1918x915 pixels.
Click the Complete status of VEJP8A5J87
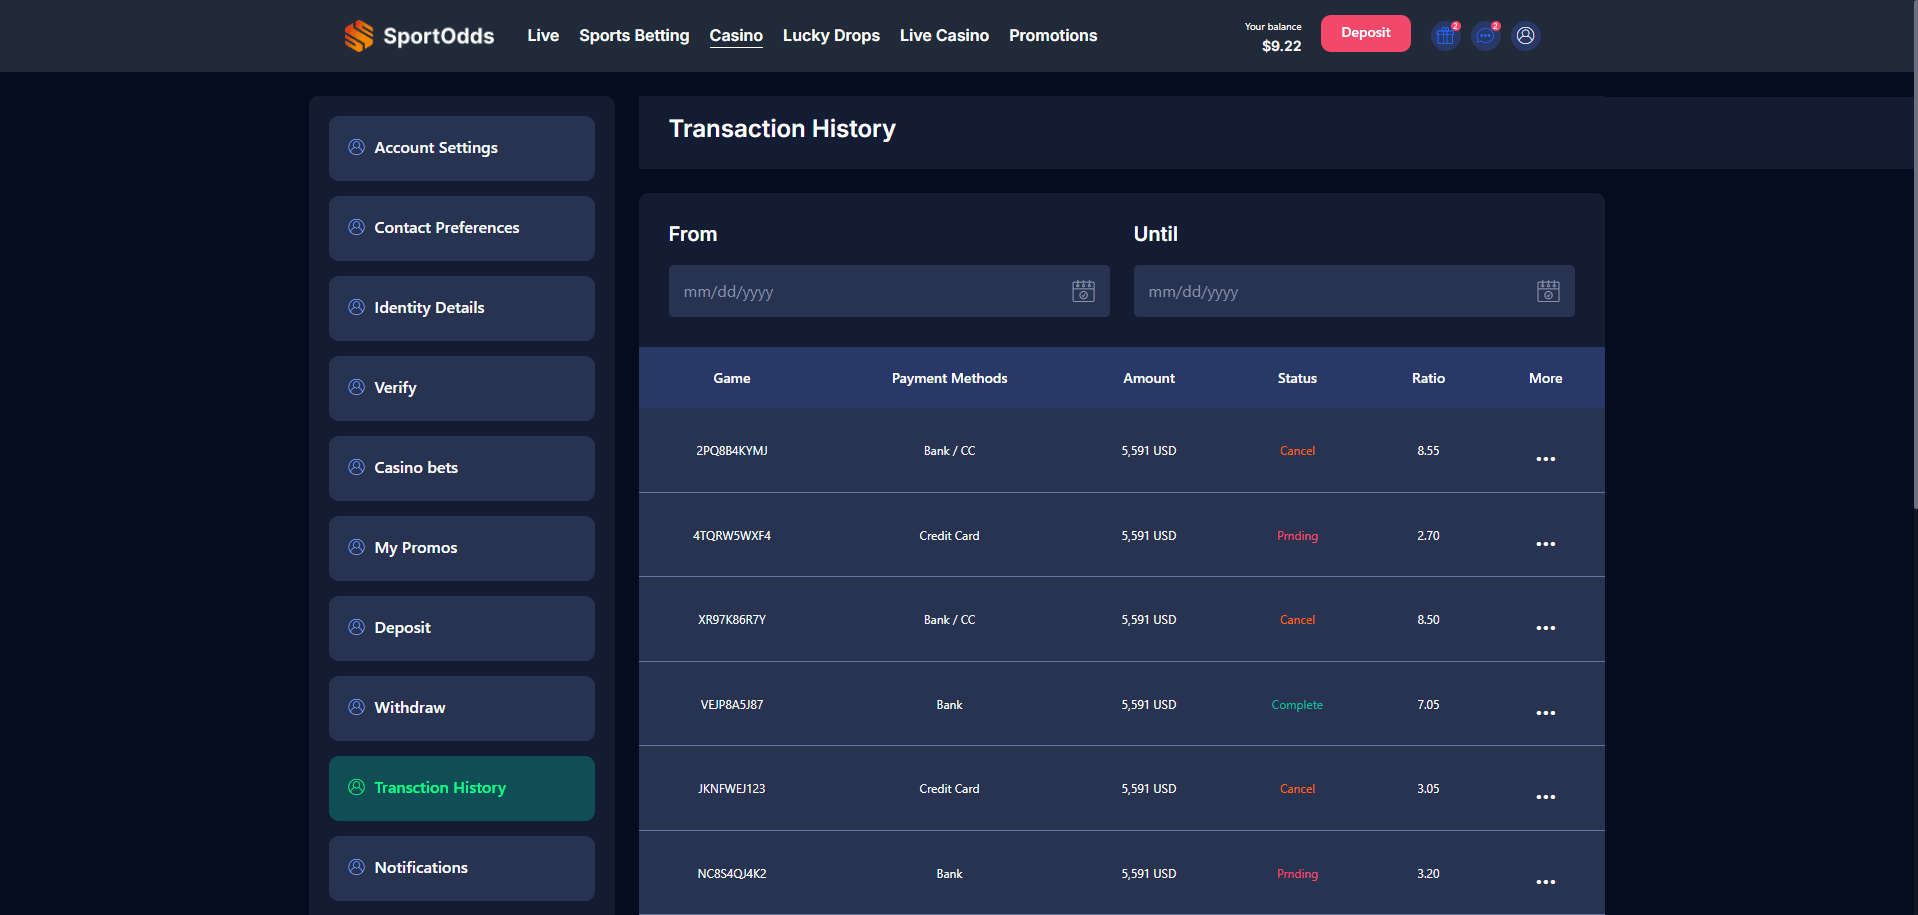(1297, 705)
